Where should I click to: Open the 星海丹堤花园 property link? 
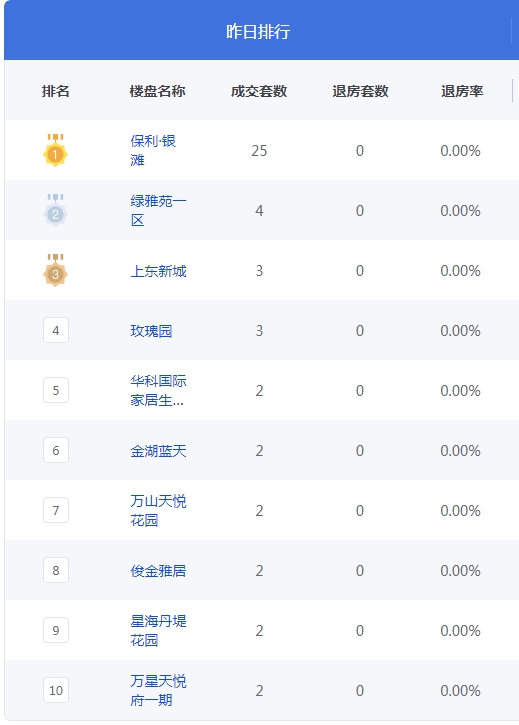point(158,631)
